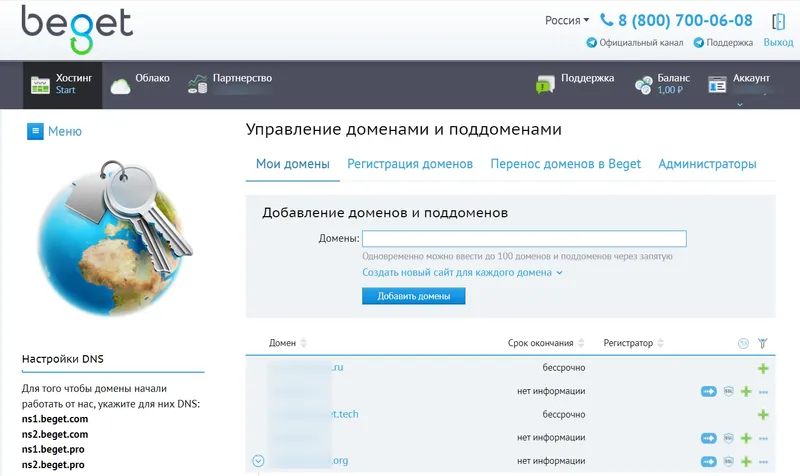The width and height of the screenshot is (800, 476).
Task: Click нет информации in the .org row
Action: [551, 461]
